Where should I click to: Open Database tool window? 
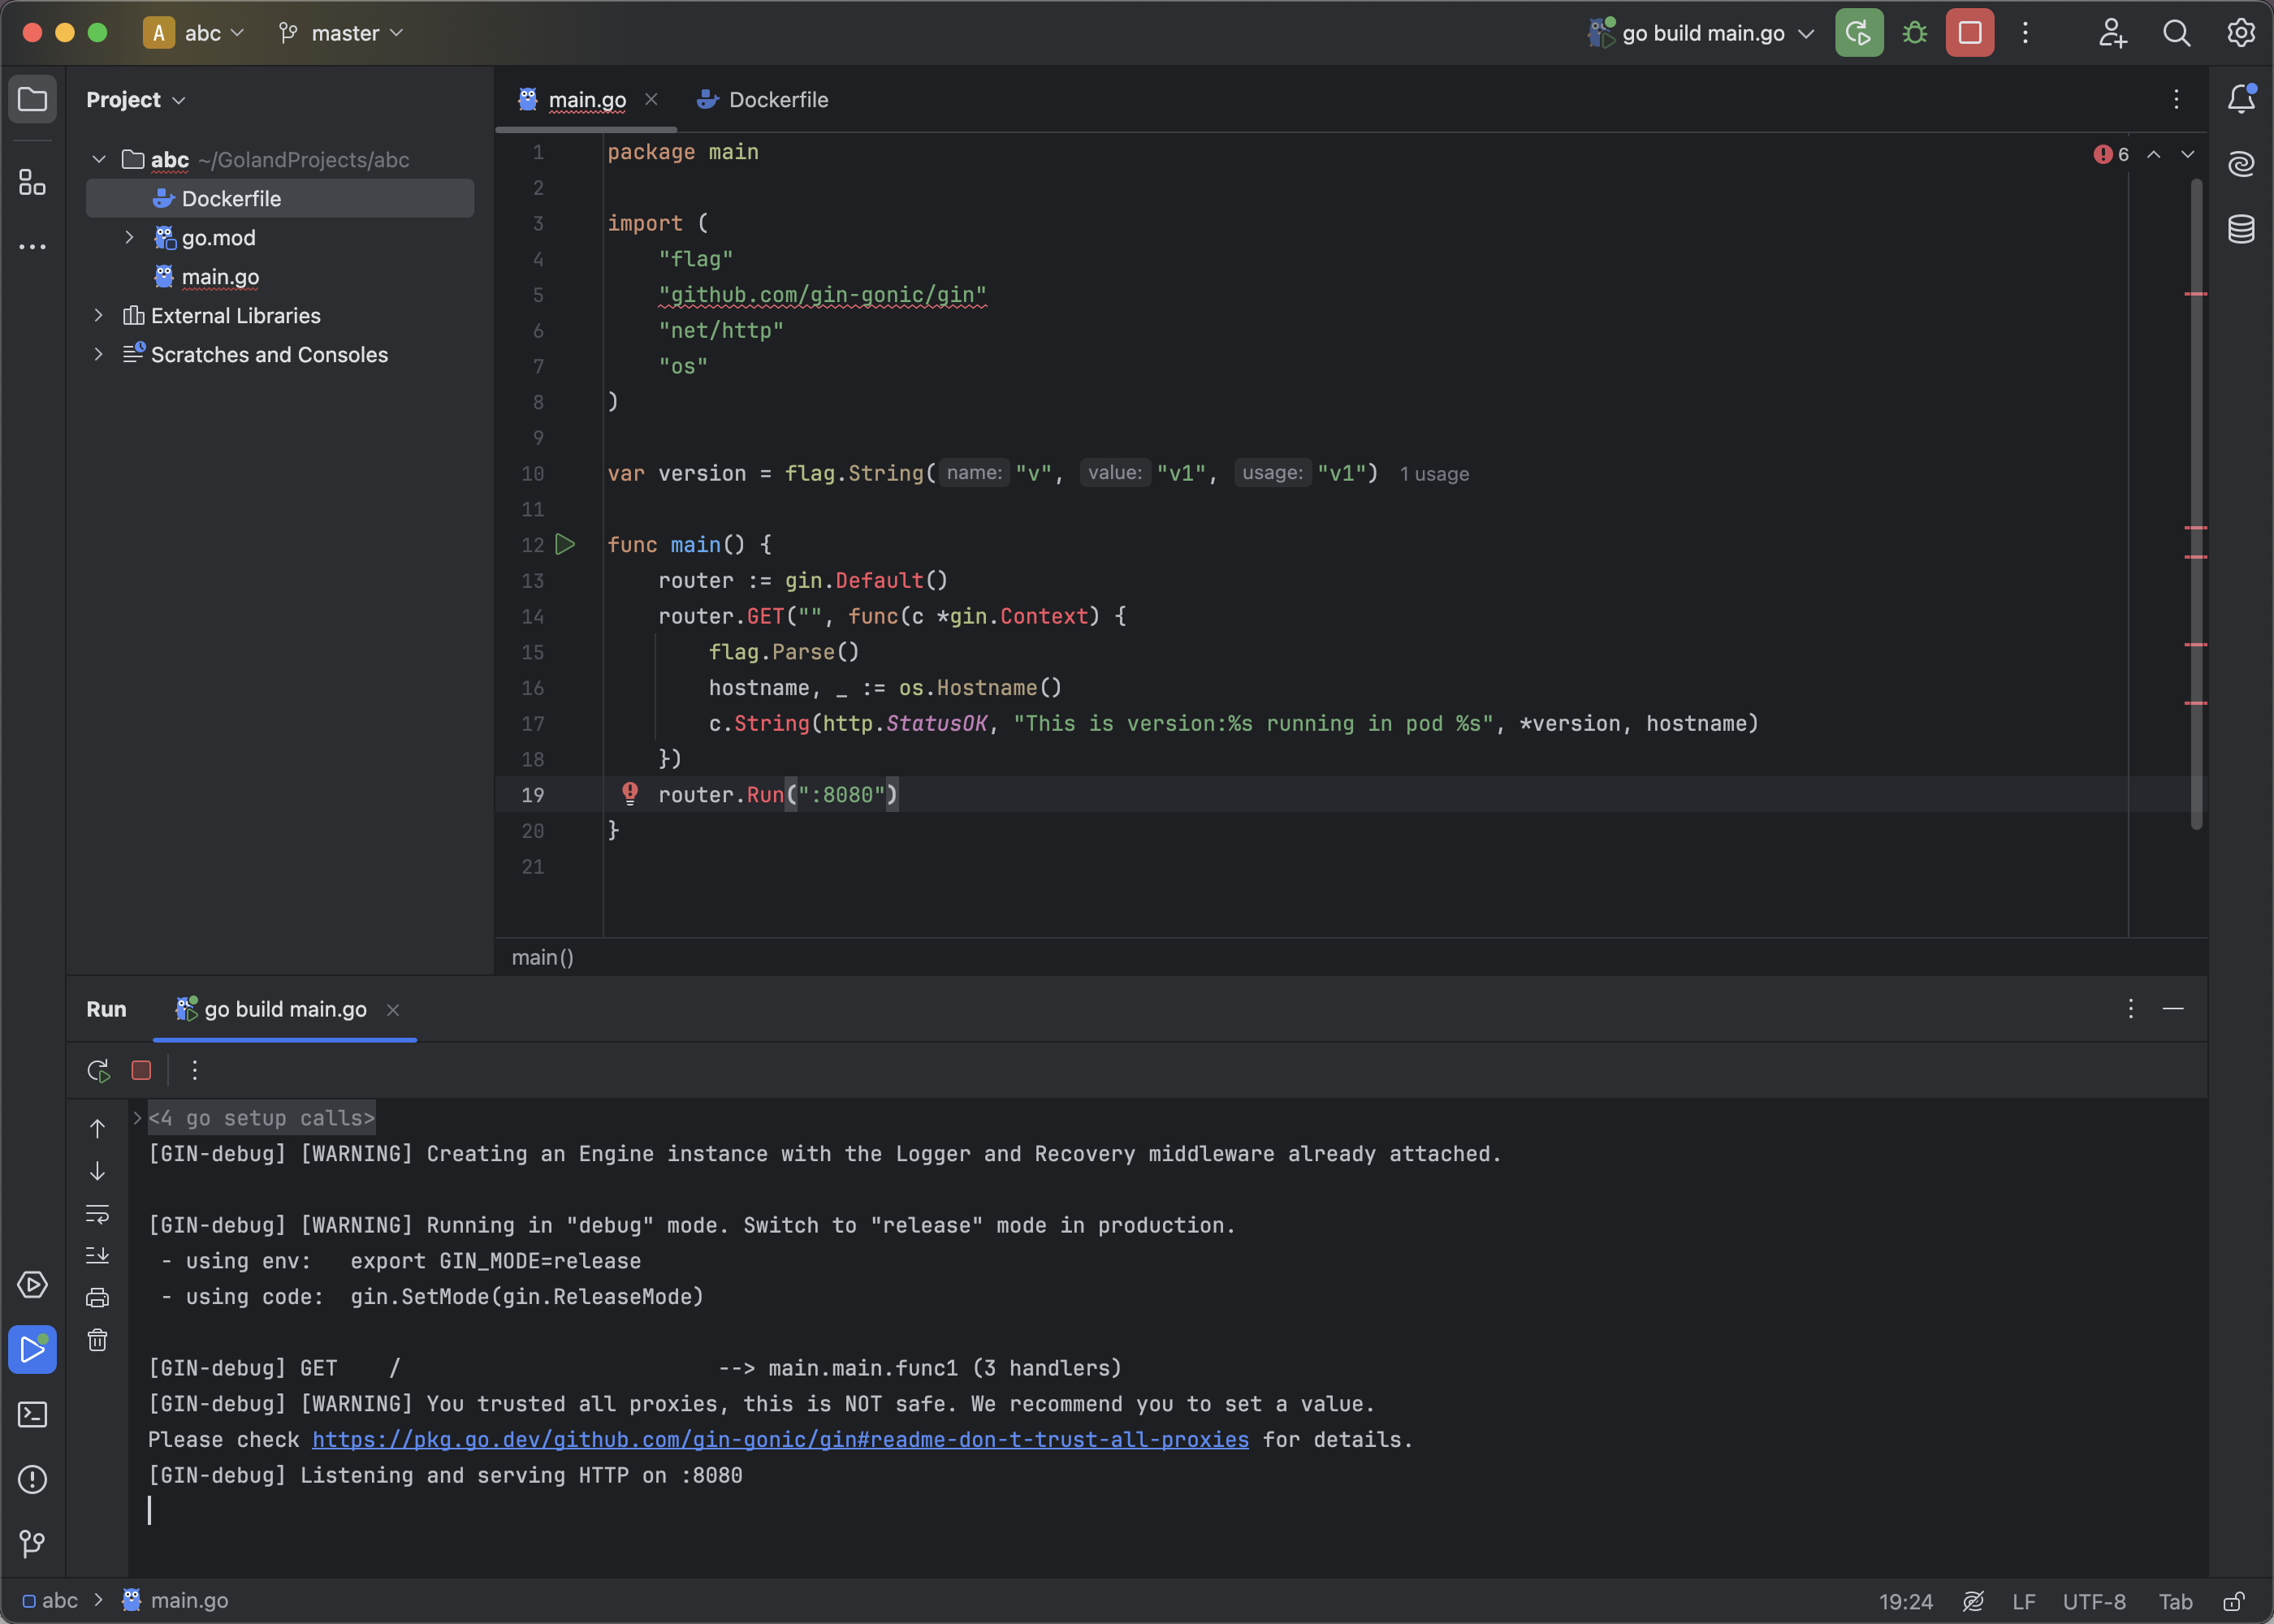point(2241,229)
